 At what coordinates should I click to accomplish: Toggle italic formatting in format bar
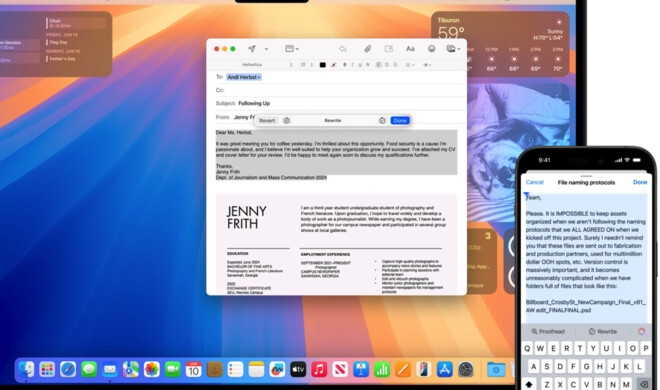(x=352, y=65)
